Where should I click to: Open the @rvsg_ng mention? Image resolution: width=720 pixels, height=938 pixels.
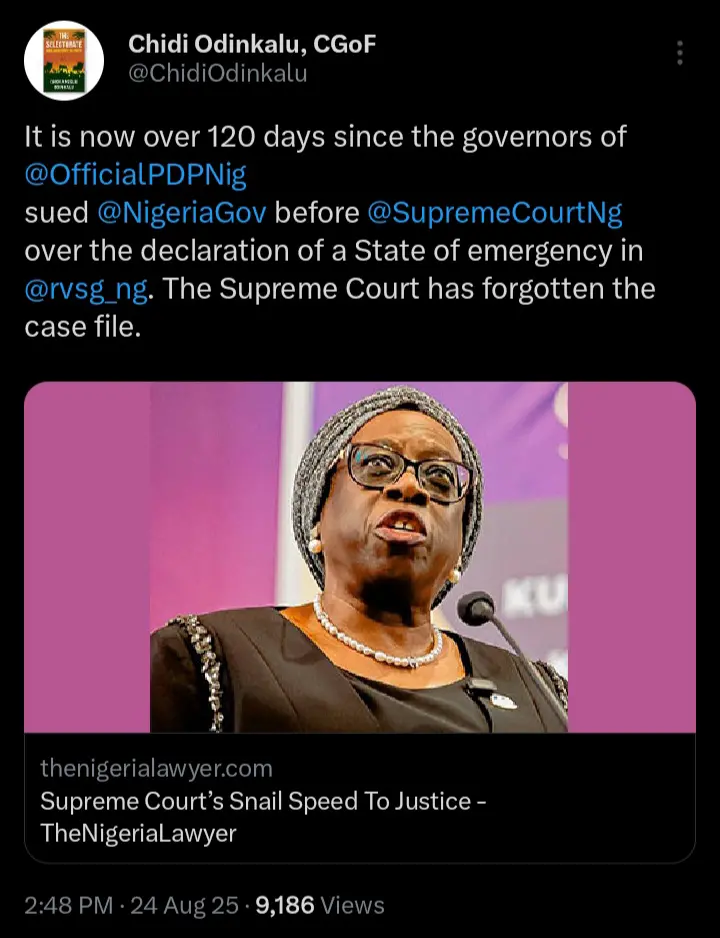[x=86, y=289]
